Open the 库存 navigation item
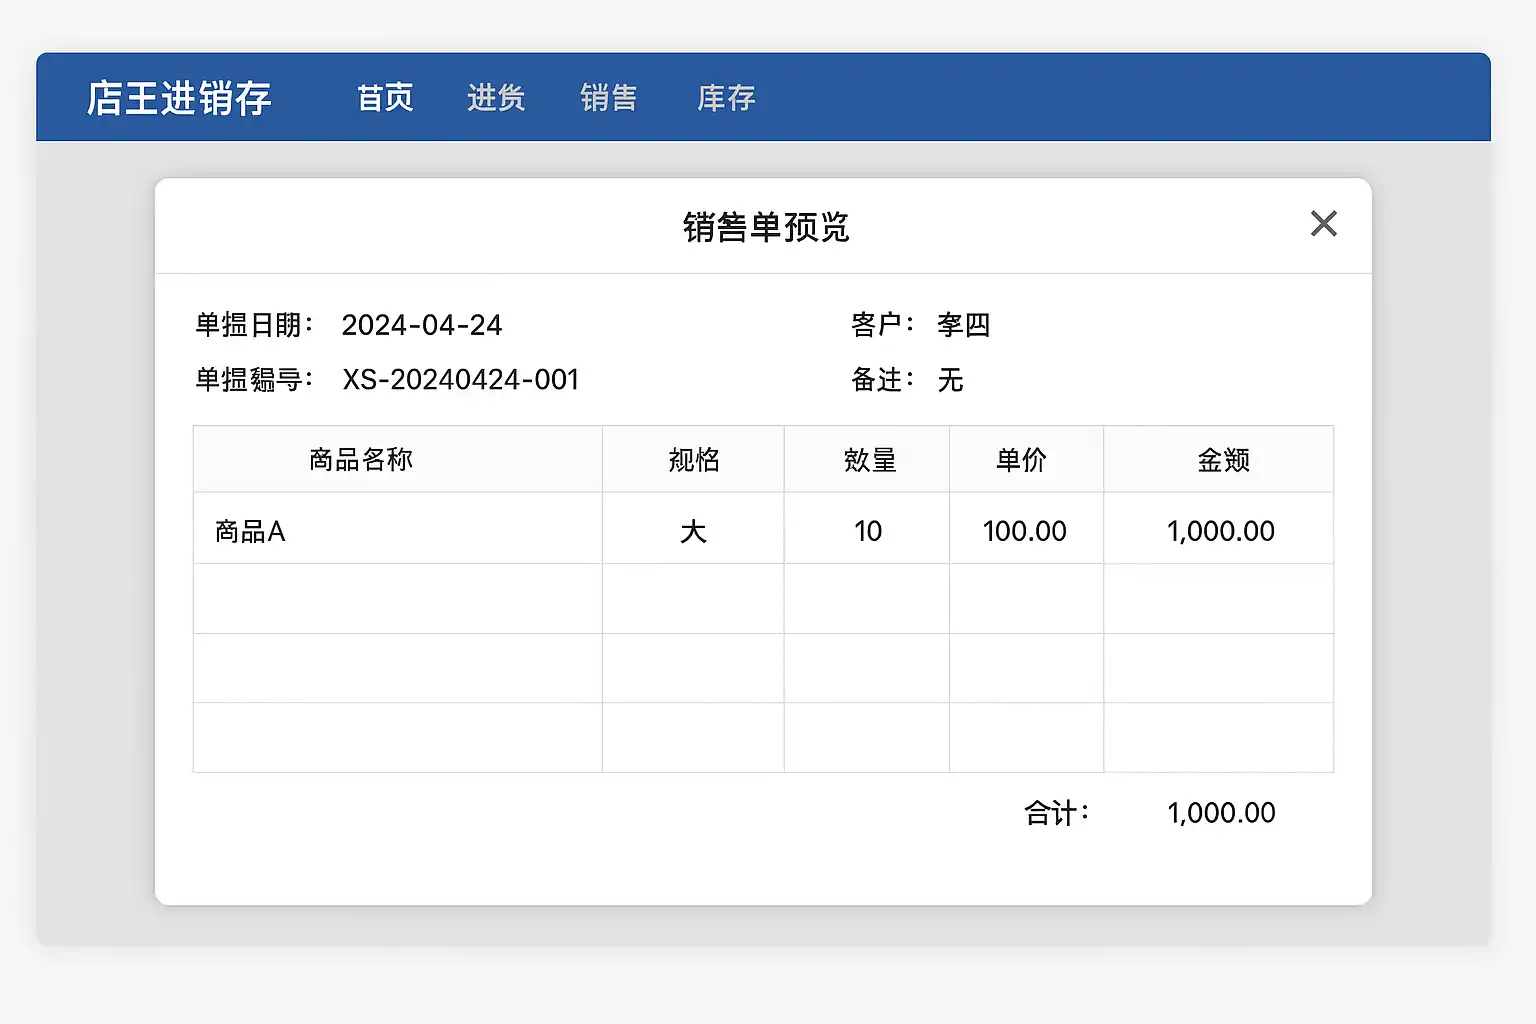The image size is (1536, 1024). (x=726, y=98)
